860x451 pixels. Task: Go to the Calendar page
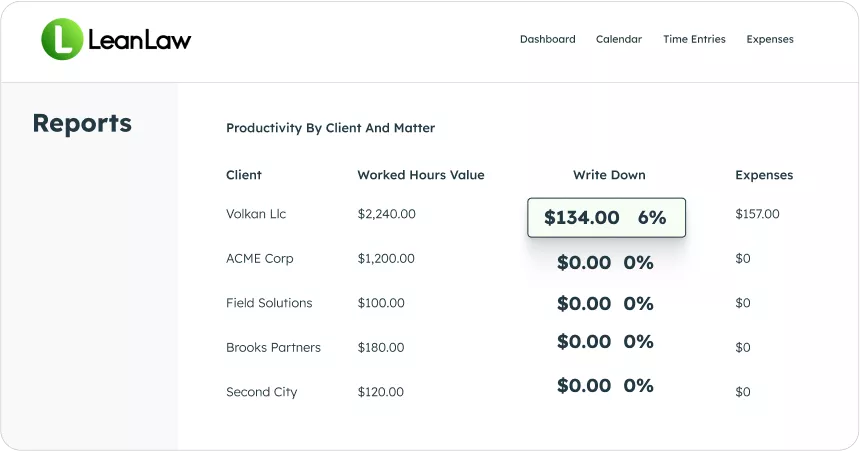(619, 40)
